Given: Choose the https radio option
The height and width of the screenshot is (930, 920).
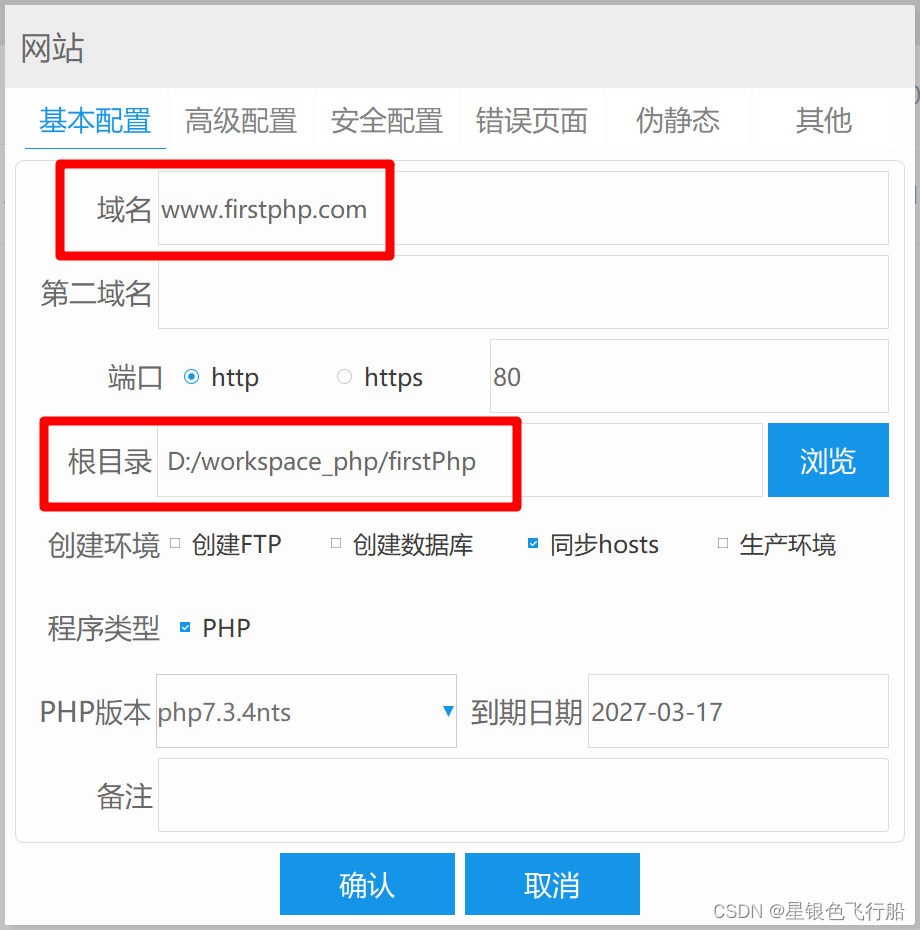Looking at the screenshot, I should tap(344, 377).
